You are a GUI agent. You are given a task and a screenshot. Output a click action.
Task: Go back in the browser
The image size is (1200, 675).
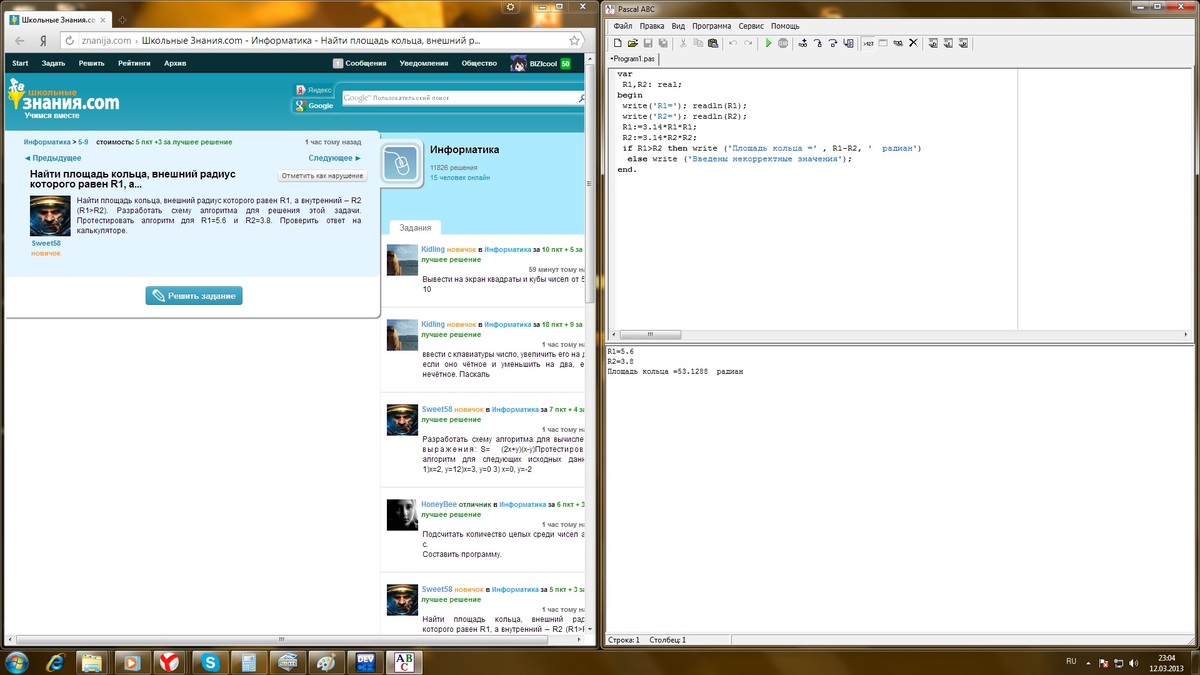click(x=20, y=41)
